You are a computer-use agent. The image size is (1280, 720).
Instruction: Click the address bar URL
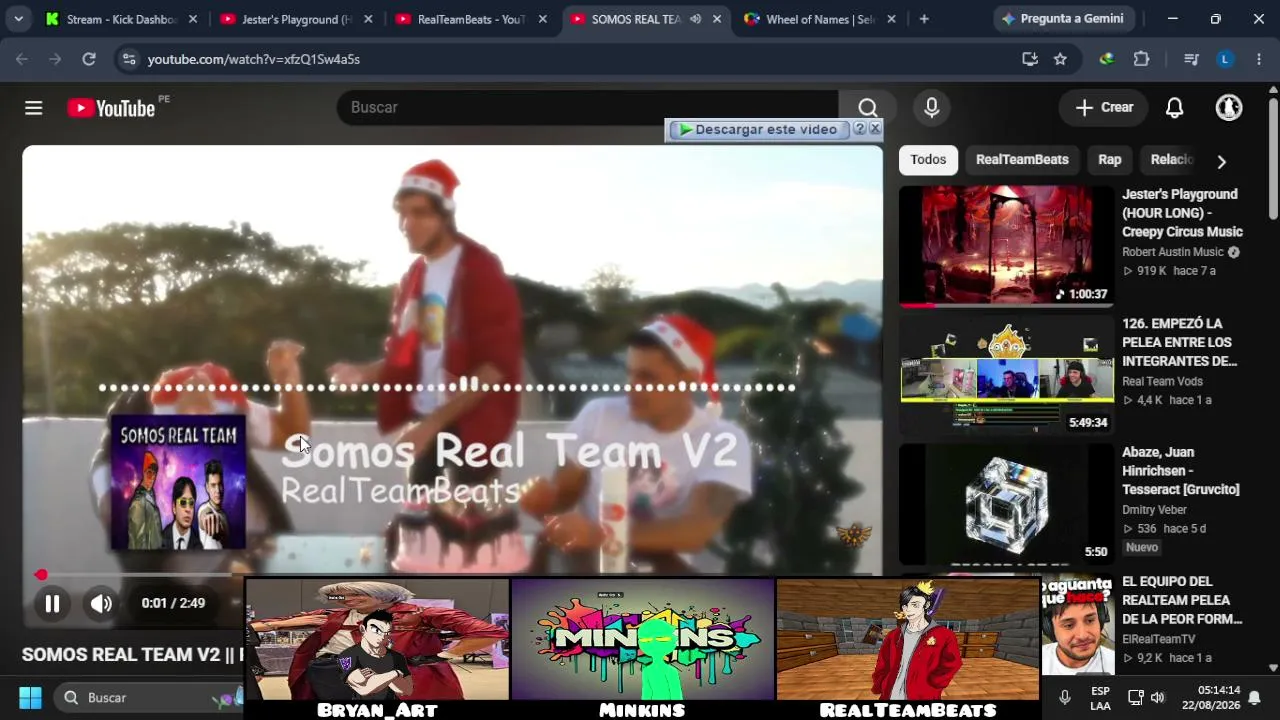coord(254,59)
